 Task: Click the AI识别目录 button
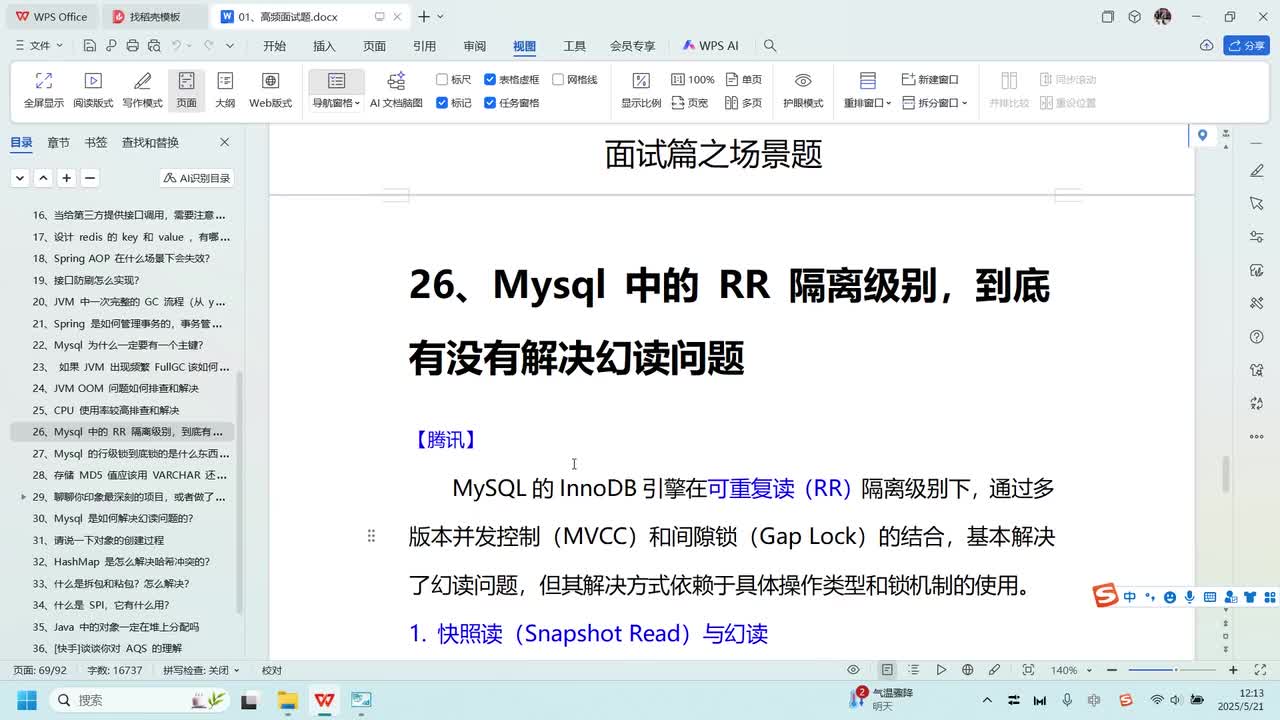[197, 178]
